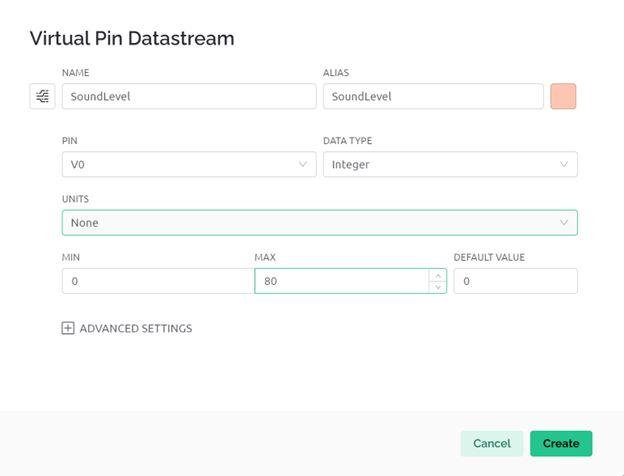Click the MAX value field showing 80
This screenshot has height=476, width=624.
340,281
